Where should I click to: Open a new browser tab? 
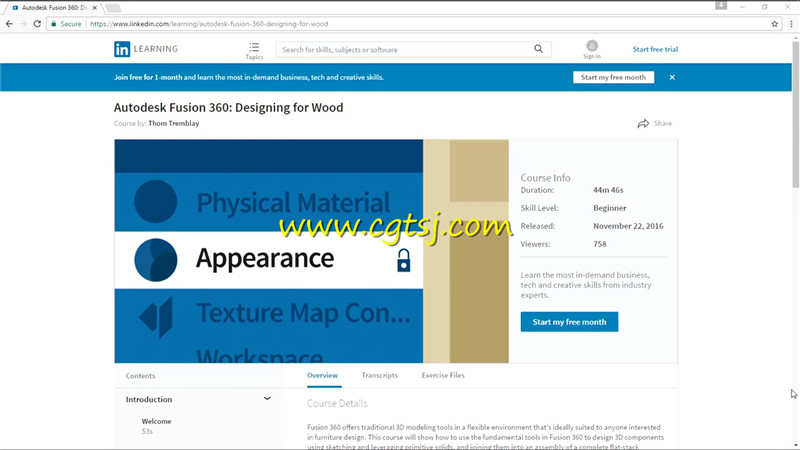(x=113, y=8)
